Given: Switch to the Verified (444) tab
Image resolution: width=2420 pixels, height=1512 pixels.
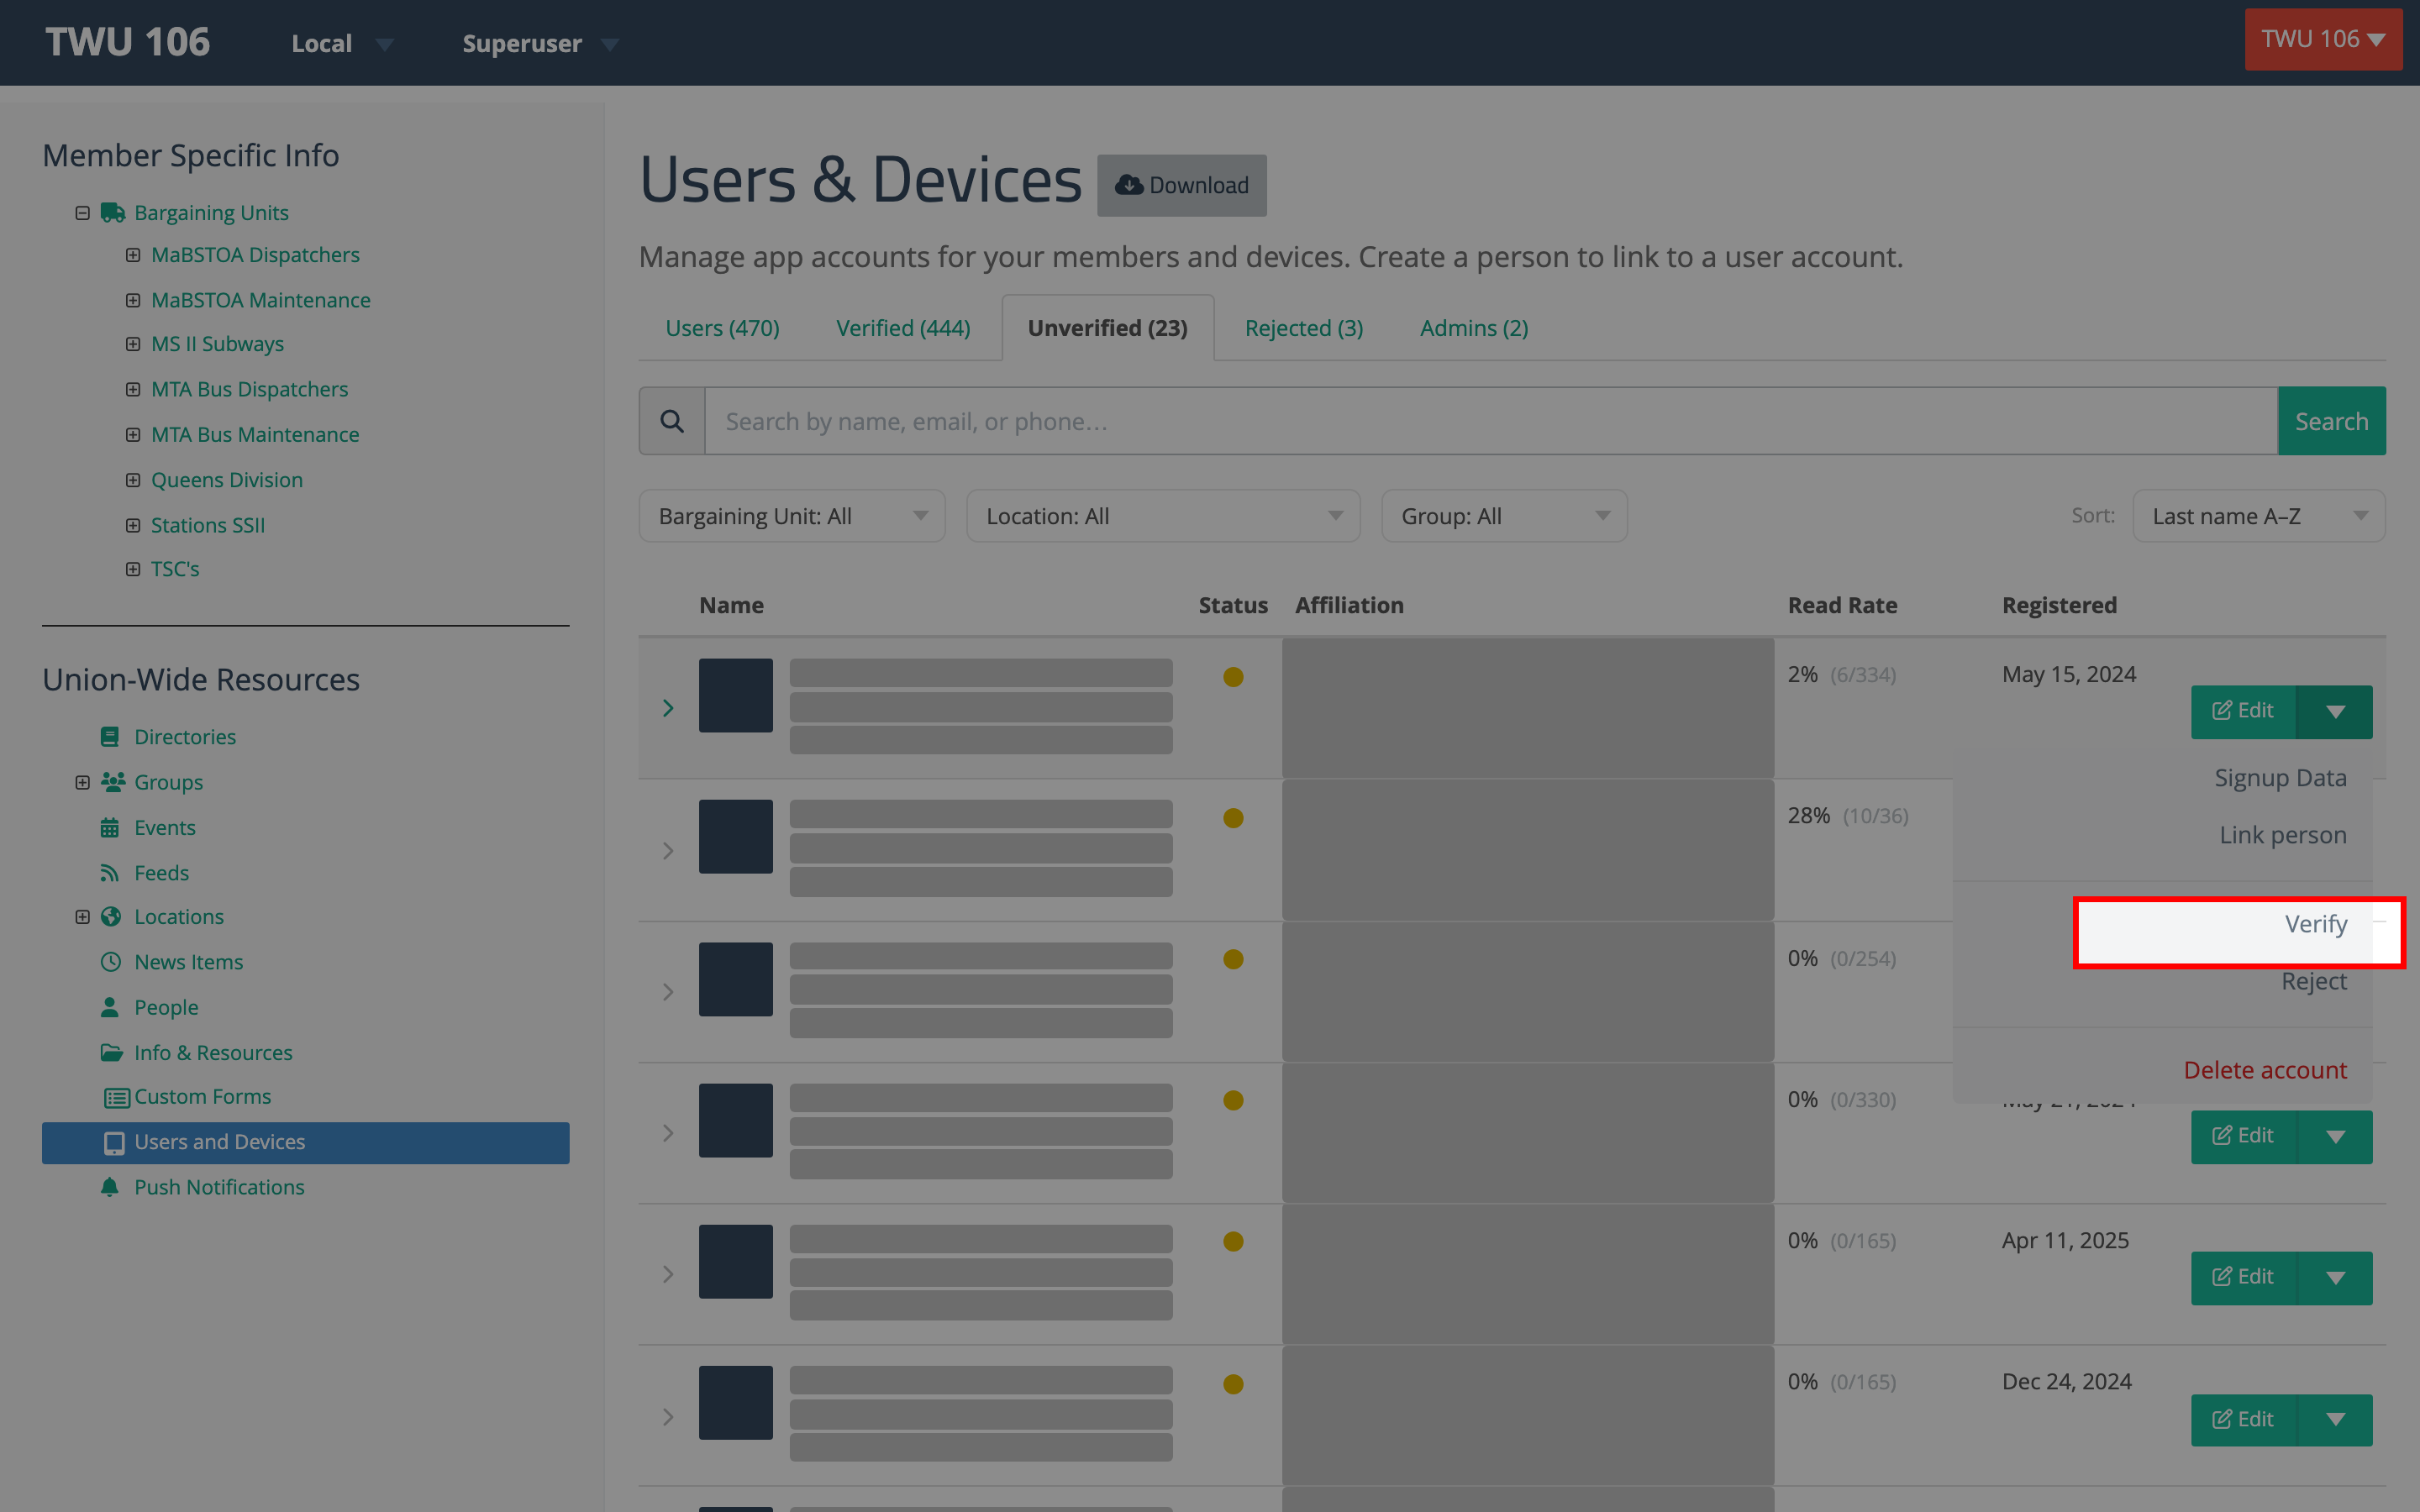Looking at the screenshot, I should coord(903,328).
